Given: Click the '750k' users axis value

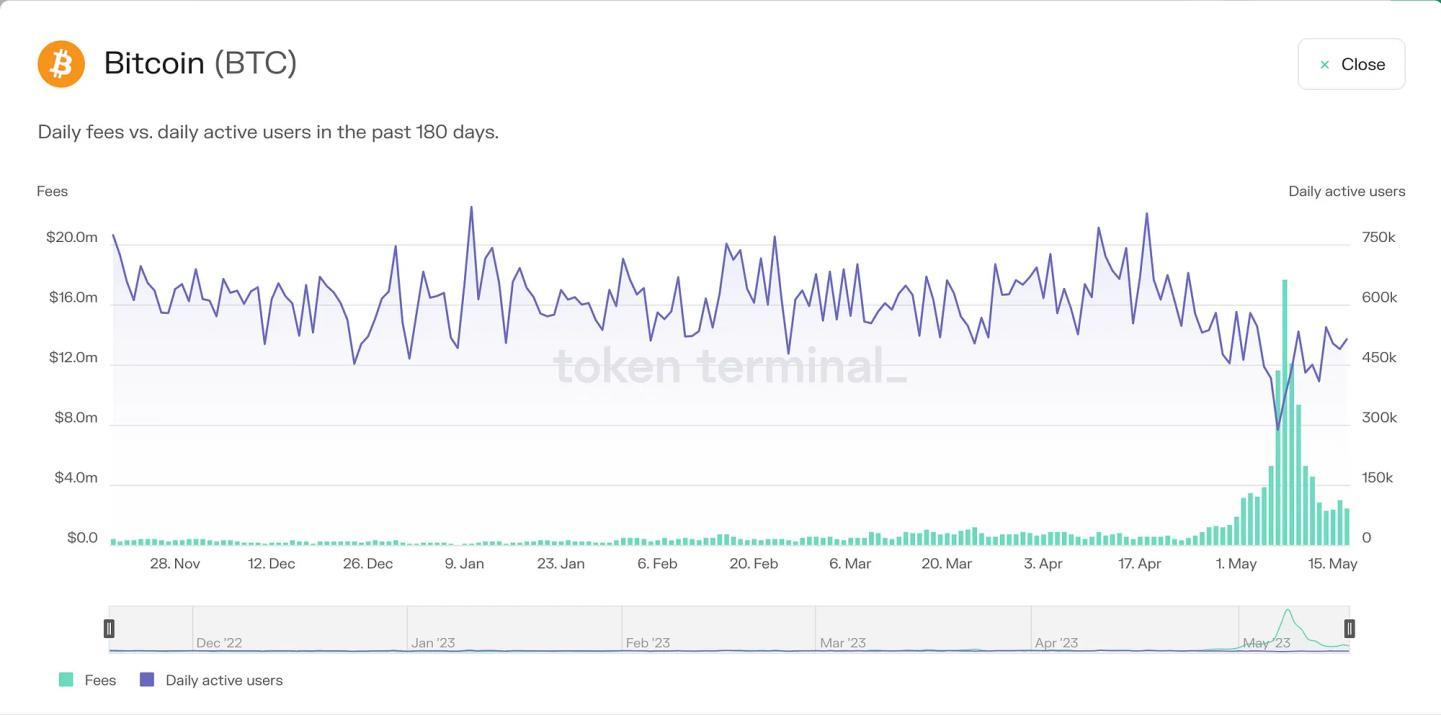Looking at the screenshot, I should tap(1379, 237).
